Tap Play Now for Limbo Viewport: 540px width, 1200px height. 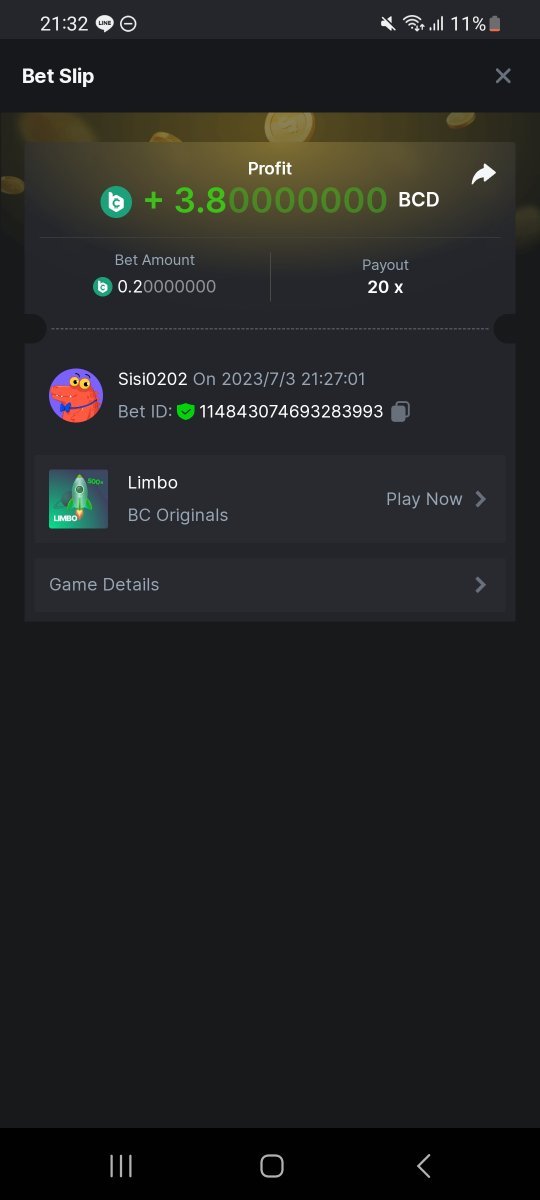(x=424, y=499)
